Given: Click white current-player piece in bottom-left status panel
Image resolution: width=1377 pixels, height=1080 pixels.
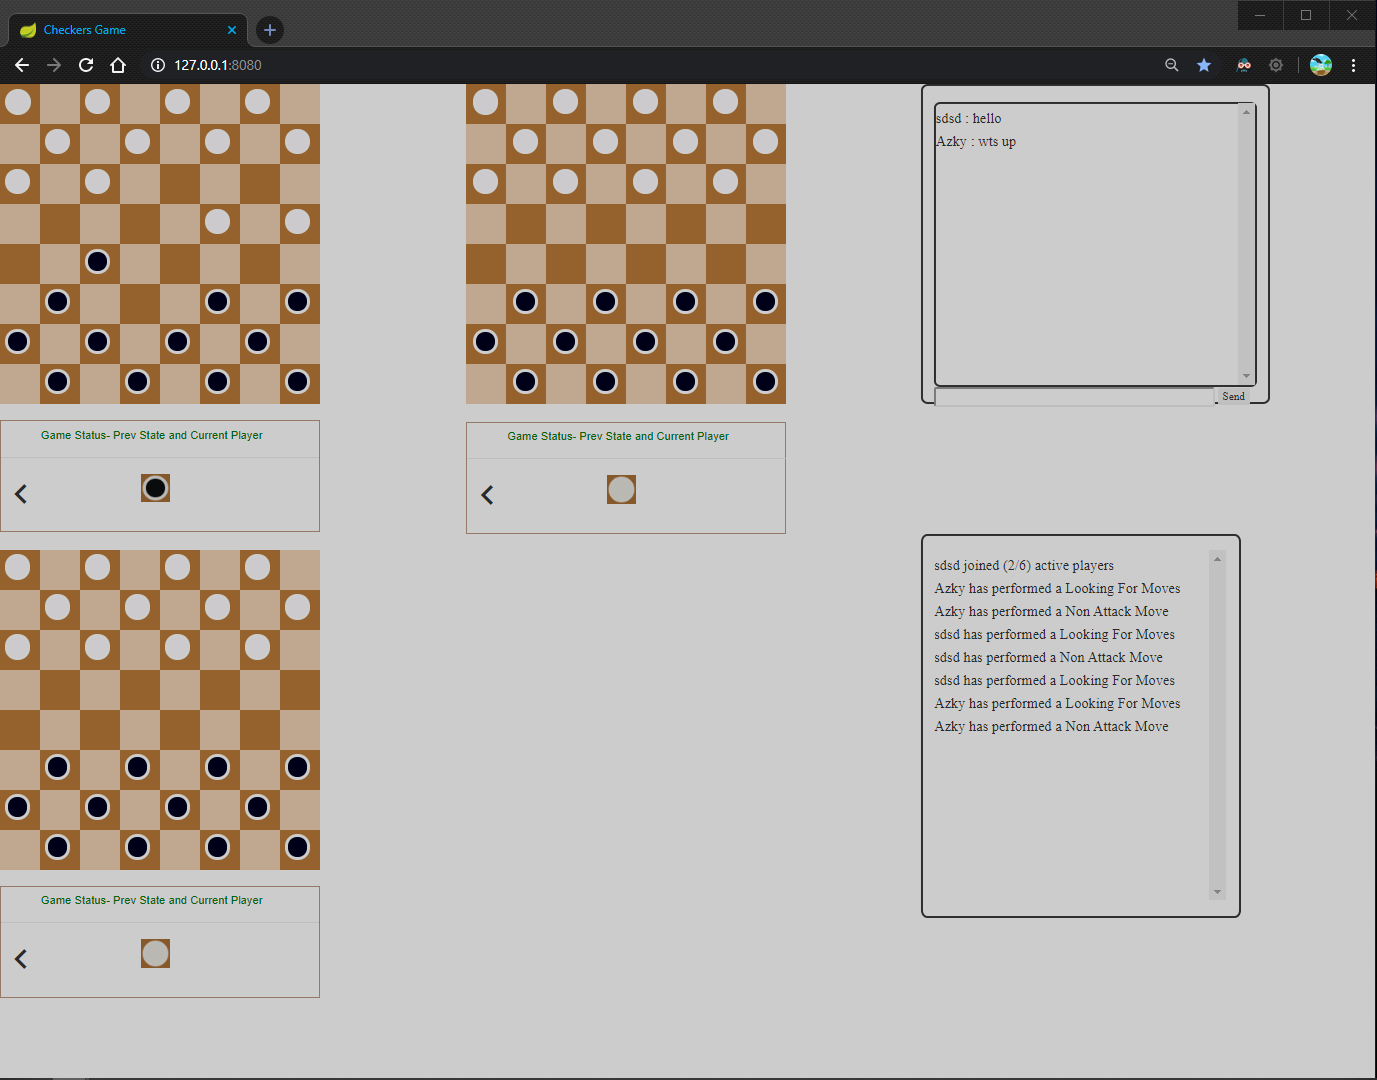Looking at the screenshot, I should click(155, 954).
